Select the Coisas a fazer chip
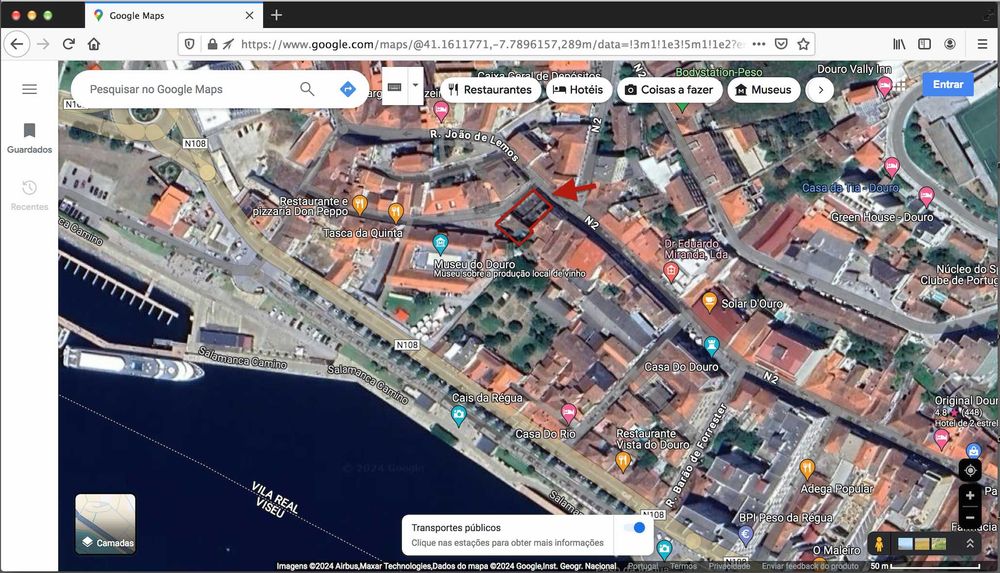 (670, 90)
